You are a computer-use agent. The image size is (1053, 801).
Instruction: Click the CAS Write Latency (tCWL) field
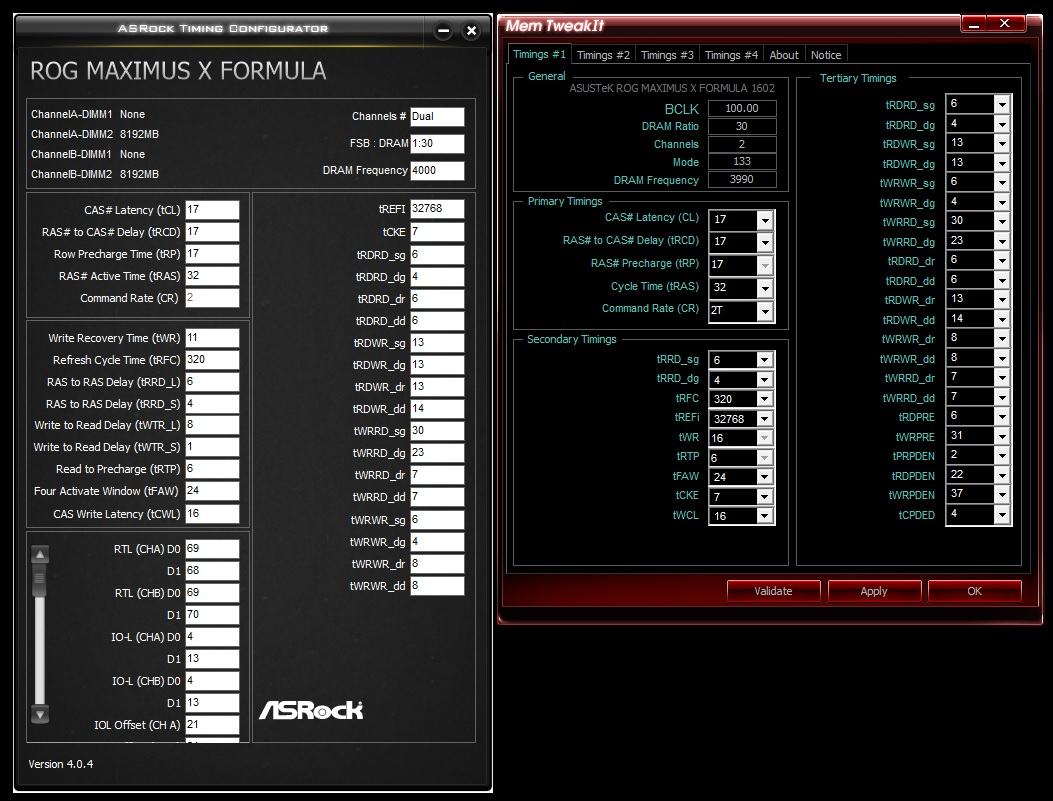[212, 514]
